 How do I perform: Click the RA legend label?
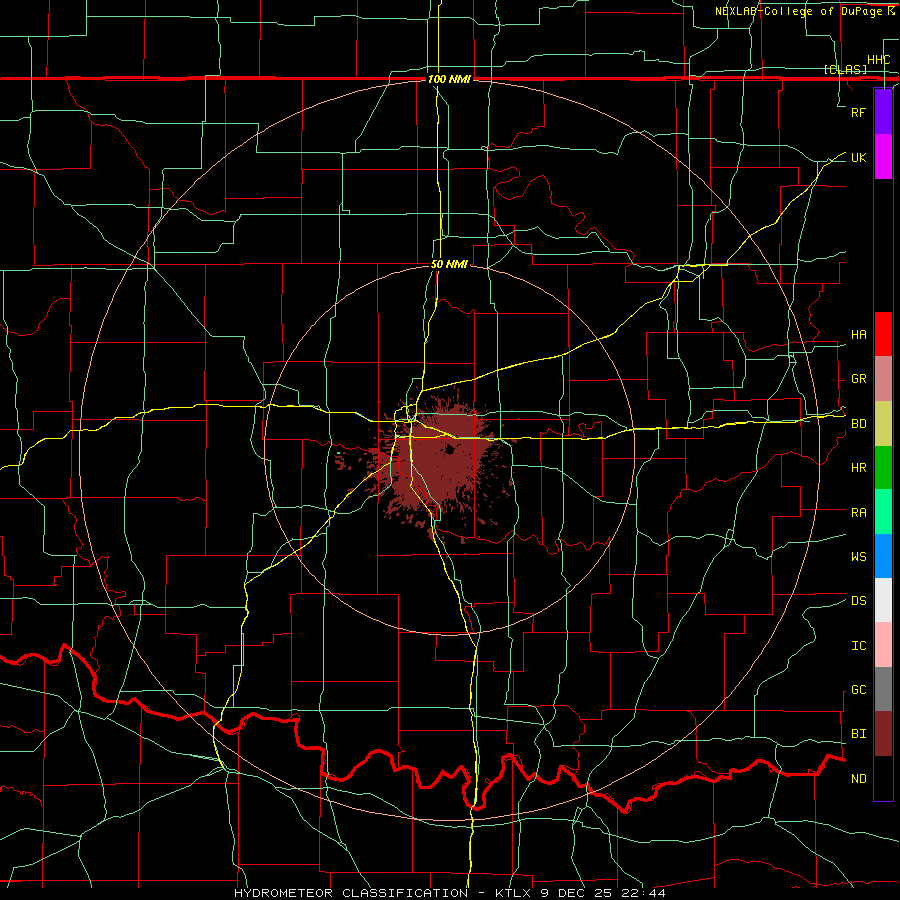858,513
